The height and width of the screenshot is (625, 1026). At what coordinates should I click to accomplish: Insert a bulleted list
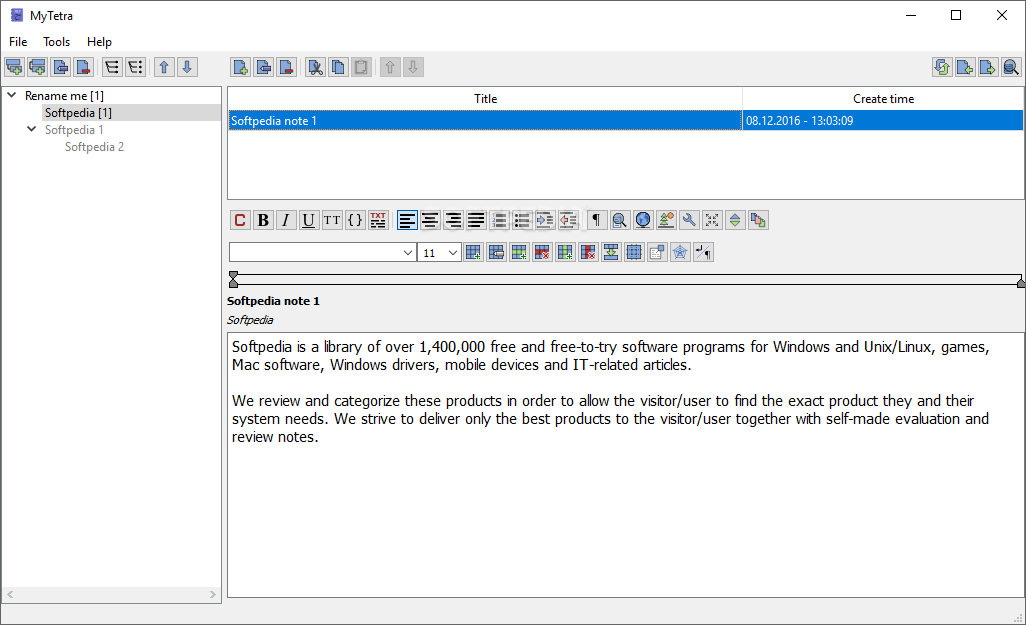click(522, 221)
